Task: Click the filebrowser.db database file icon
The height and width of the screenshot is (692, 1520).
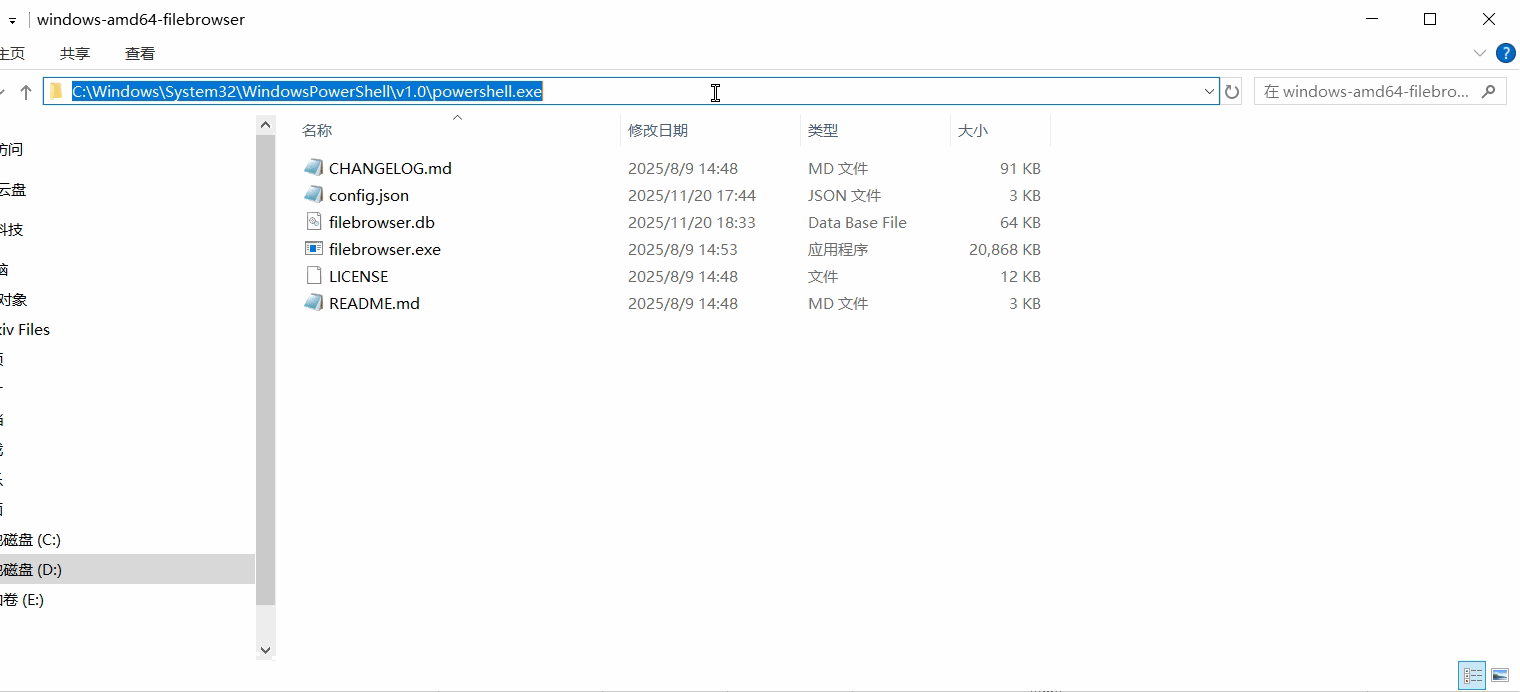Action: (x=314, y=222)
